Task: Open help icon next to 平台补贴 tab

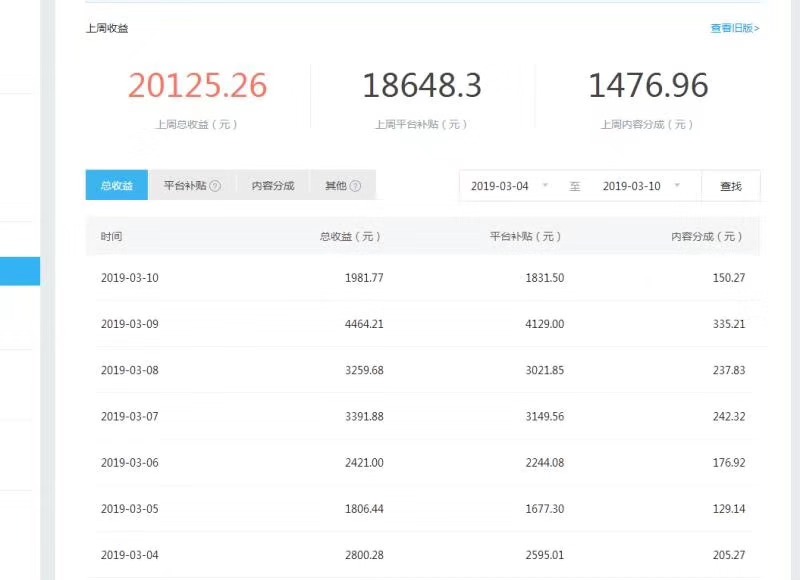Action: coord(215,186)
